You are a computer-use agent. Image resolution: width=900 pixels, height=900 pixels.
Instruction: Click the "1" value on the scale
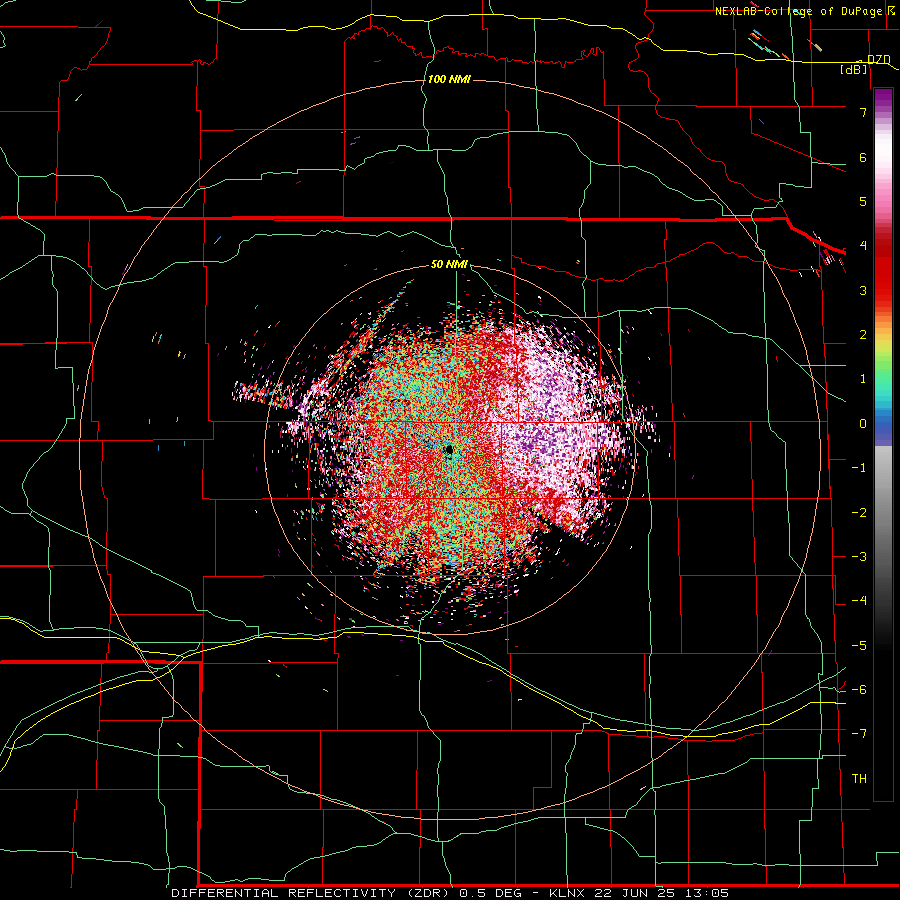(863, 379)
